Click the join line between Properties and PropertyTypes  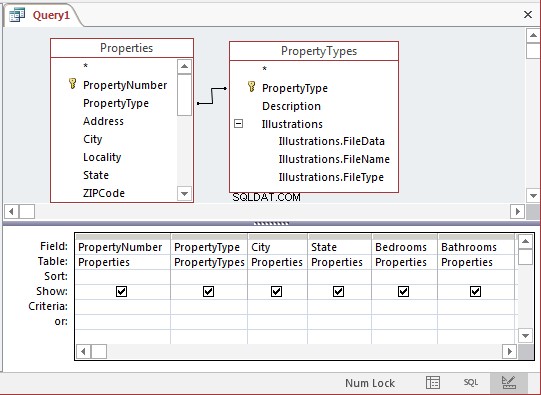(x=212, y=96)
